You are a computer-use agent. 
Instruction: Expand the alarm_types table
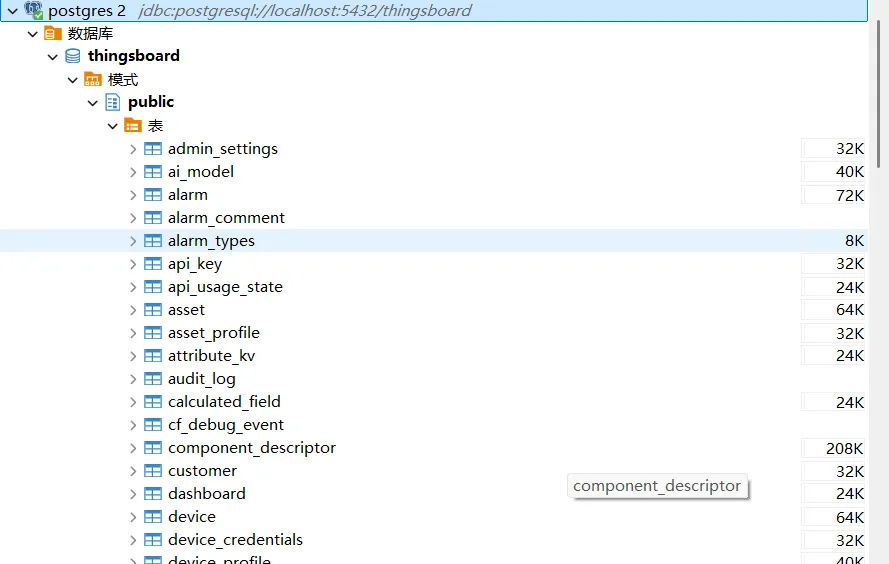pos(133,241)
